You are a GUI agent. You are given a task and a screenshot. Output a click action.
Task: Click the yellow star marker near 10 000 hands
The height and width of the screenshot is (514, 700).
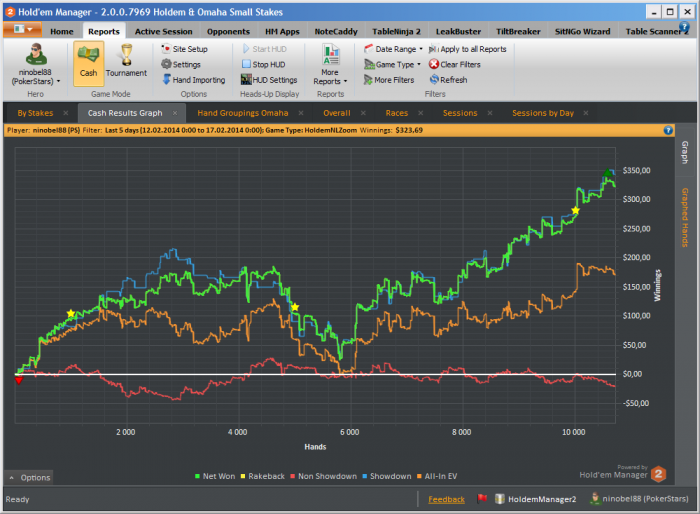tap(575, 210)
